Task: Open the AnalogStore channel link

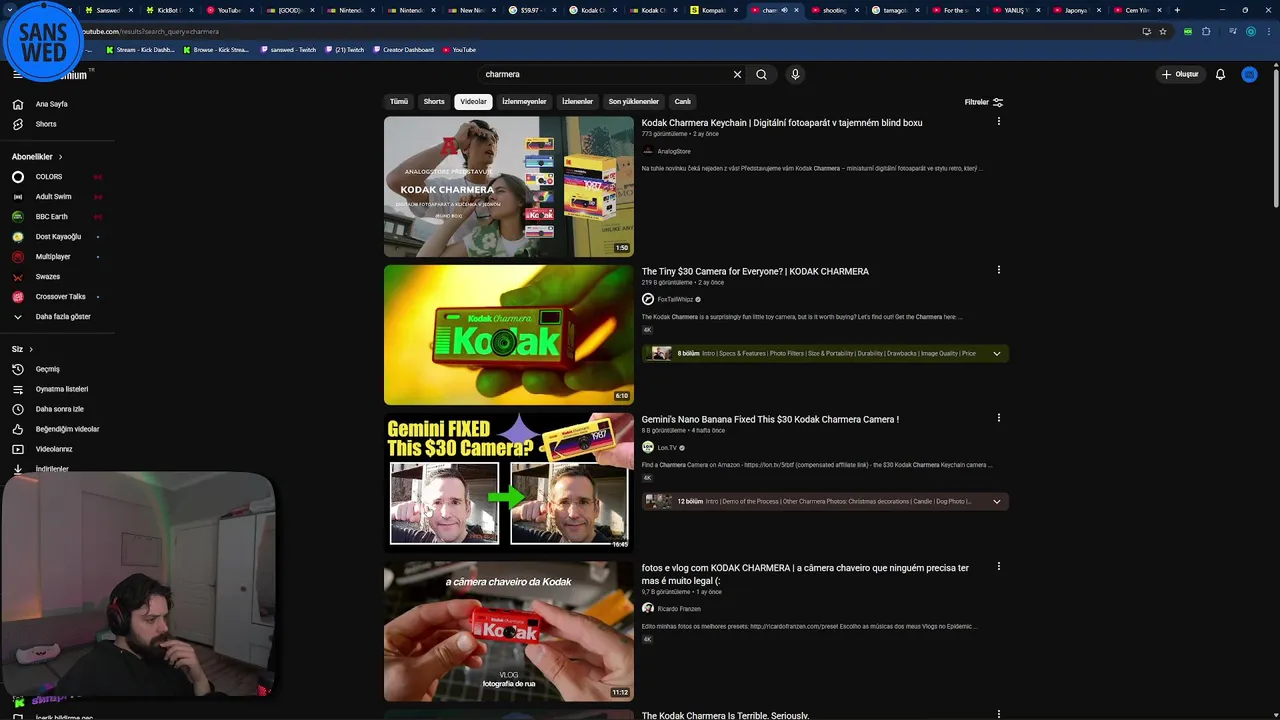Action: point(674,152)
